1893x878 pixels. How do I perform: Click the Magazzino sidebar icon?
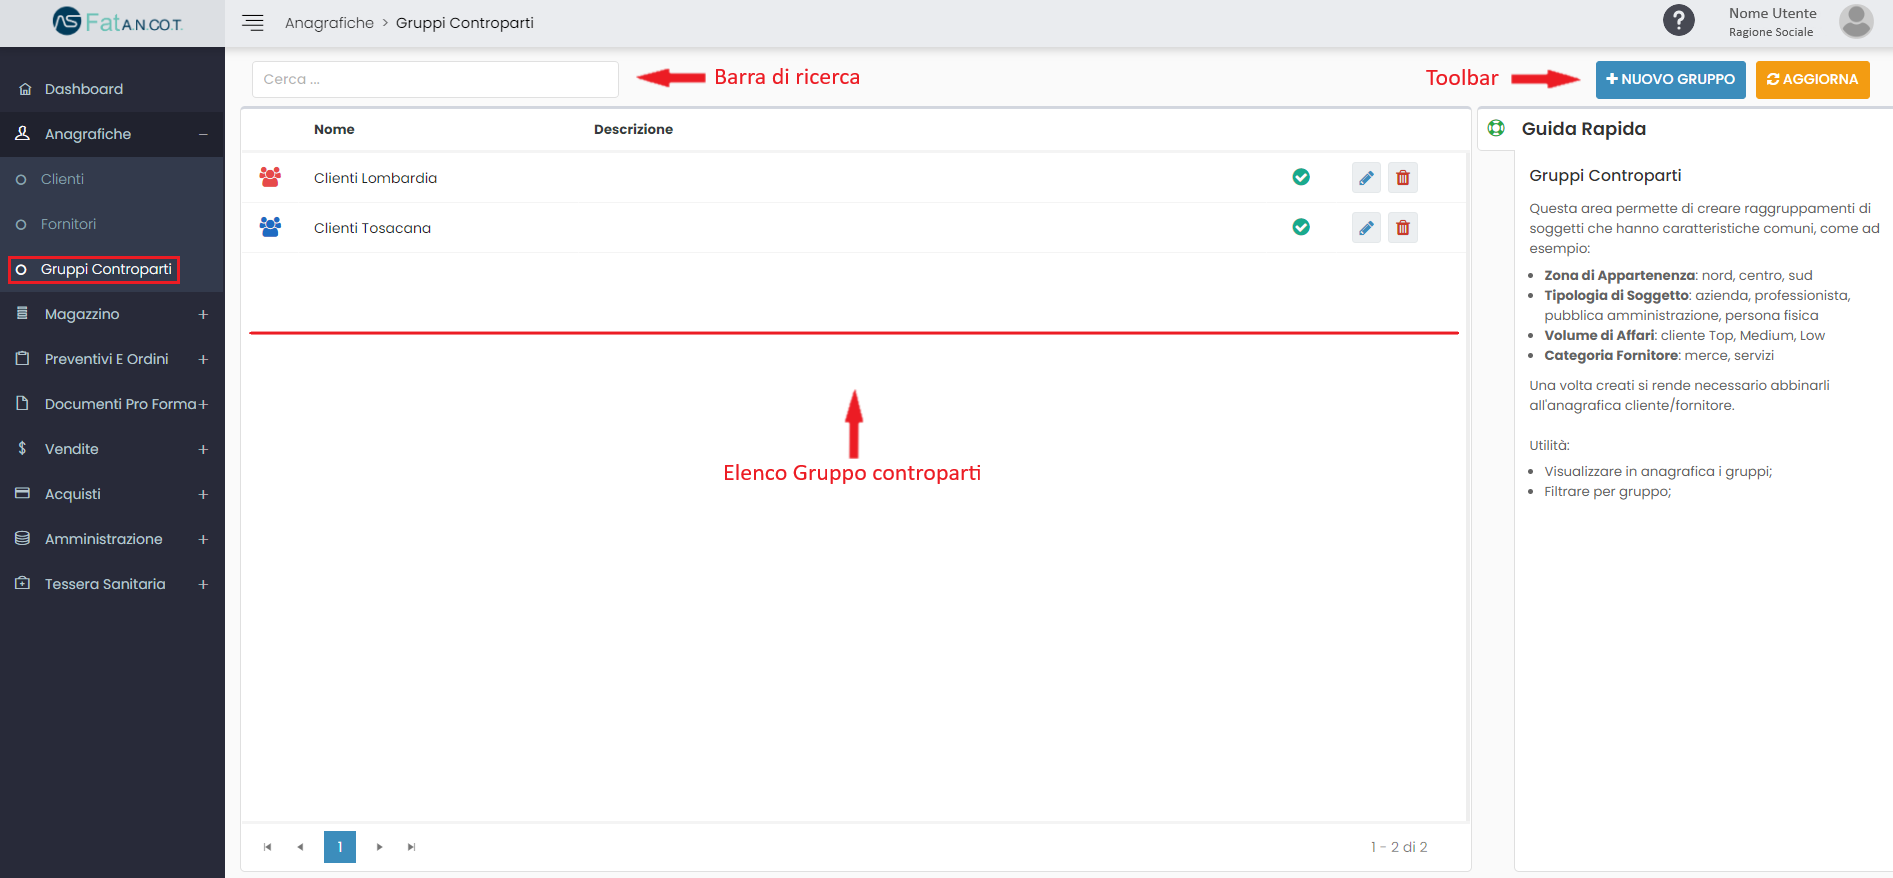(x=22, y=313)
